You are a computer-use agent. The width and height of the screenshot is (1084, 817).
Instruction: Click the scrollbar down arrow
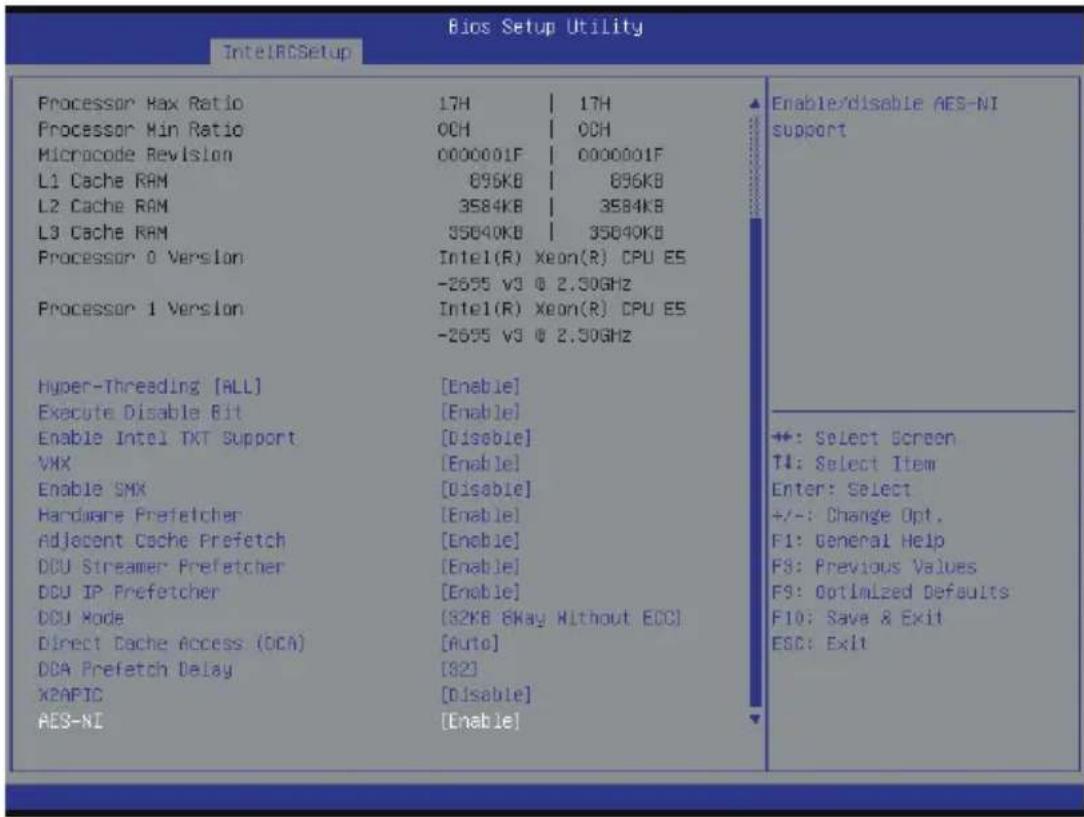tap(755, 720)
